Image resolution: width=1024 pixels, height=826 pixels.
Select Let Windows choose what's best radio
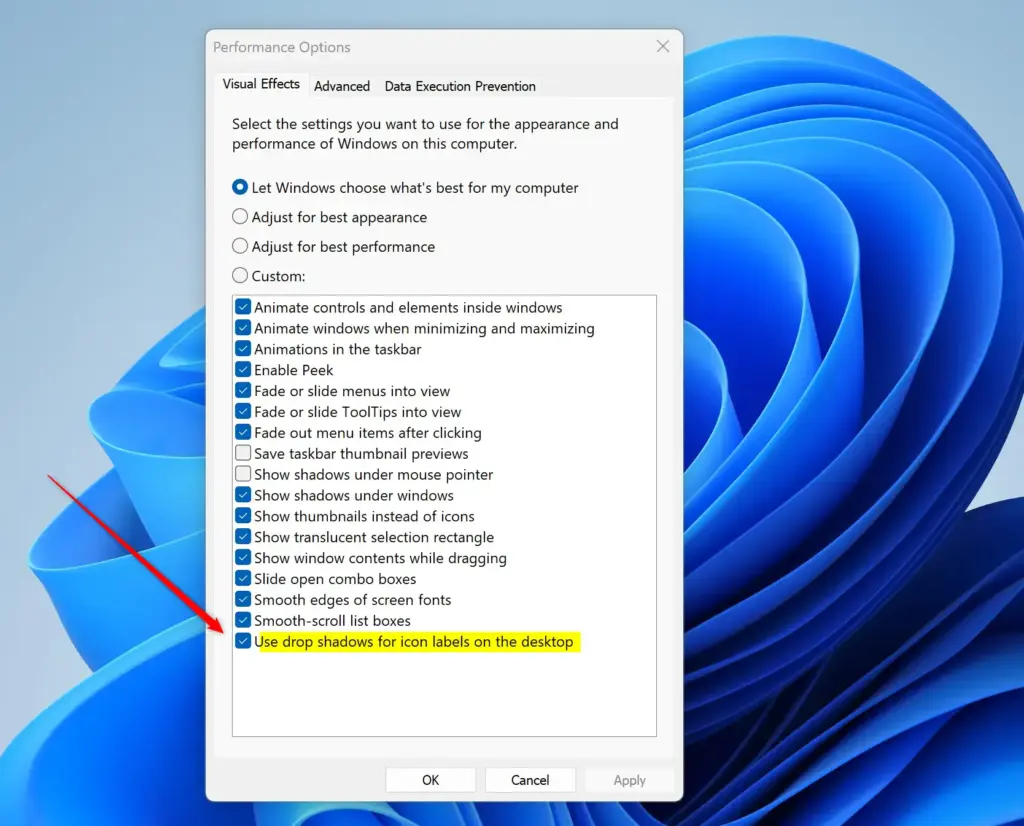tap(240, 187)
